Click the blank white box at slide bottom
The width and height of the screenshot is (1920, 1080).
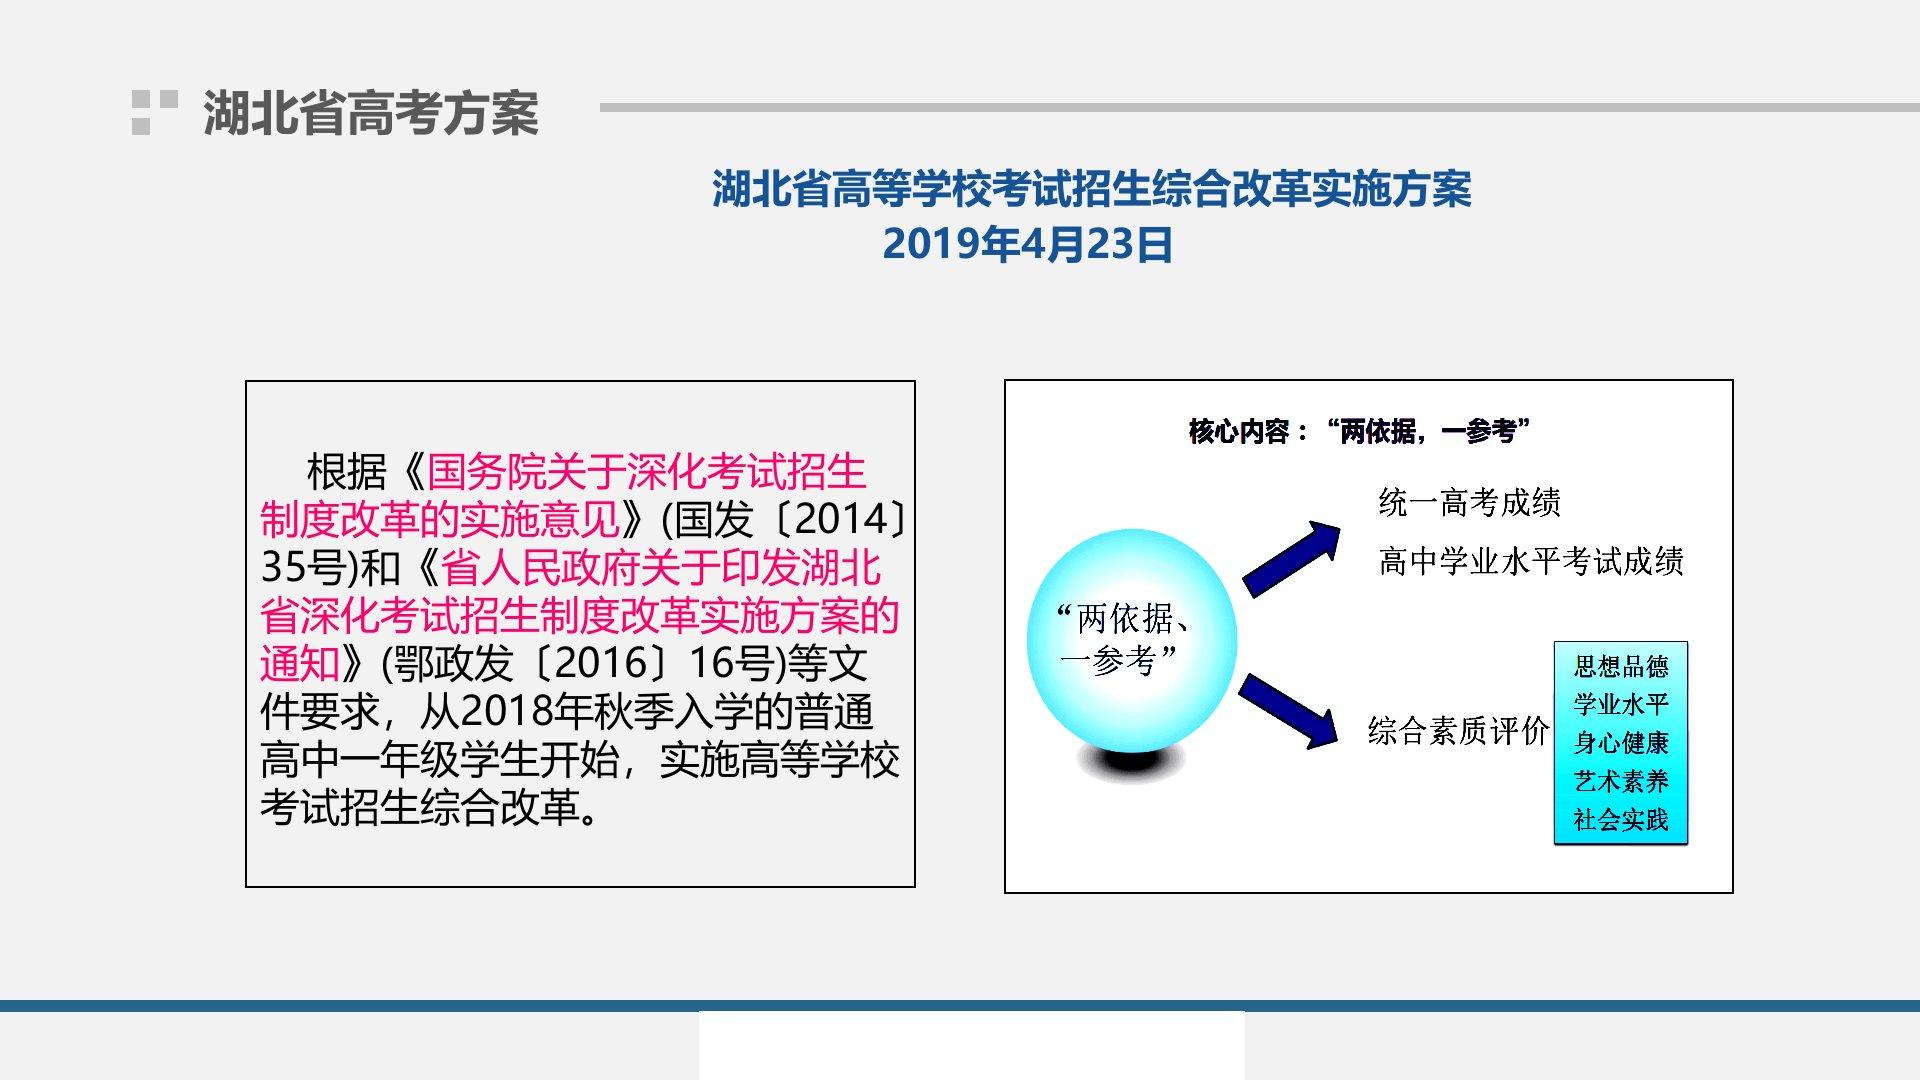pyautogui.click(x=971, y=1046)
